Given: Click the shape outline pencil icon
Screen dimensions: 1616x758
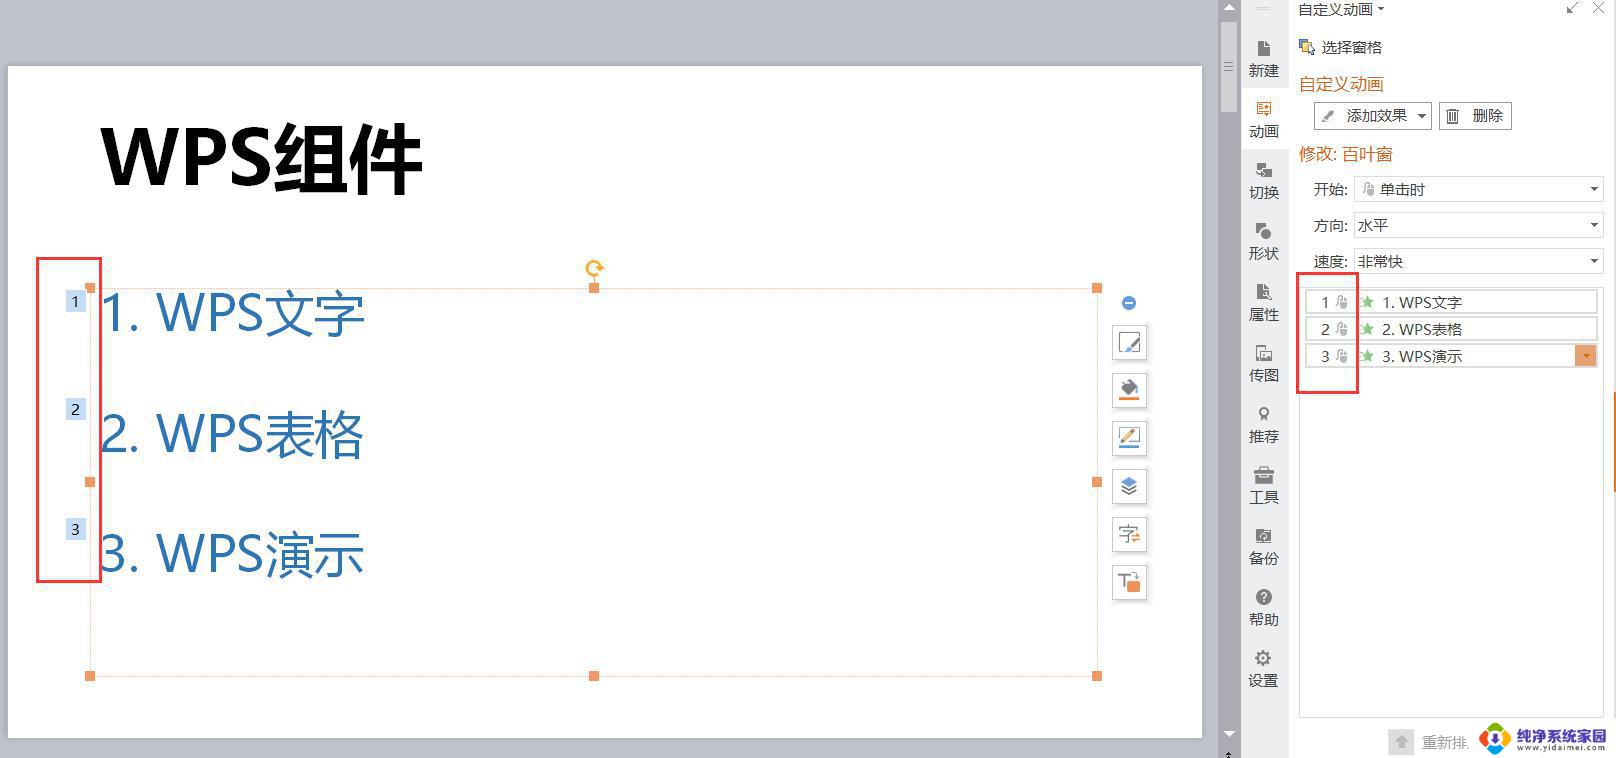Looking at the screenshot, I should [1129, 438].
